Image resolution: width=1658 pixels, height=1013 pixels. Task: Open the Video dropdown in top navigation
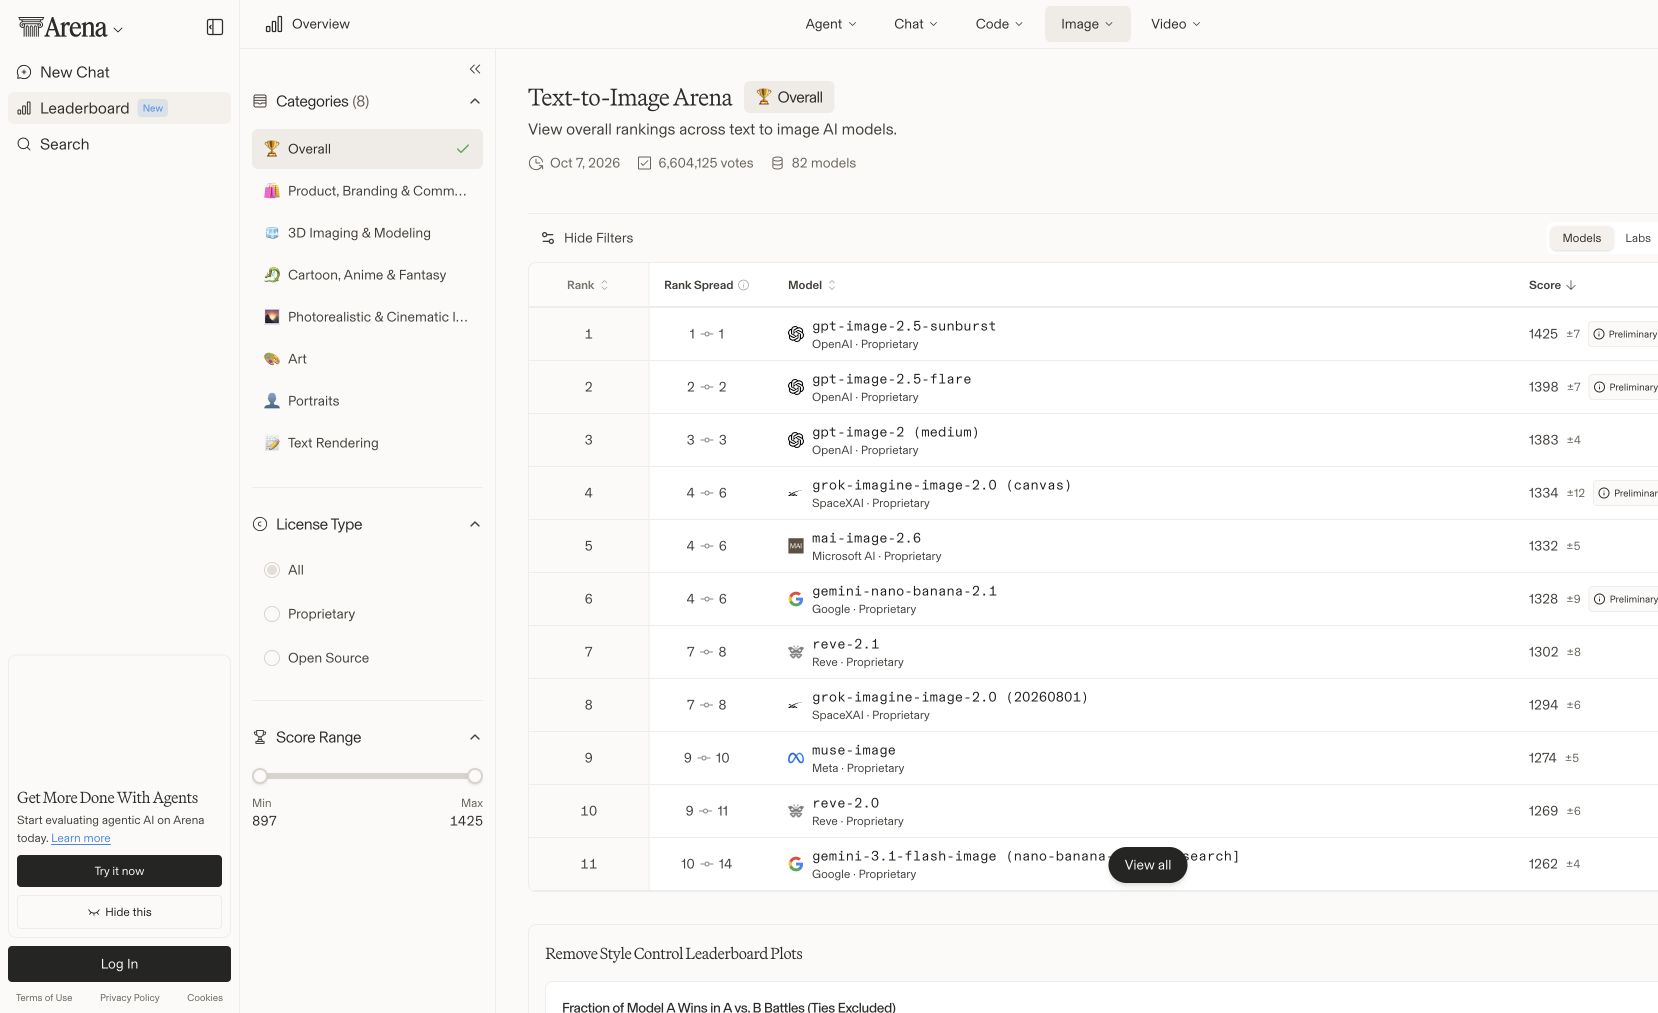coord(1175,24)
